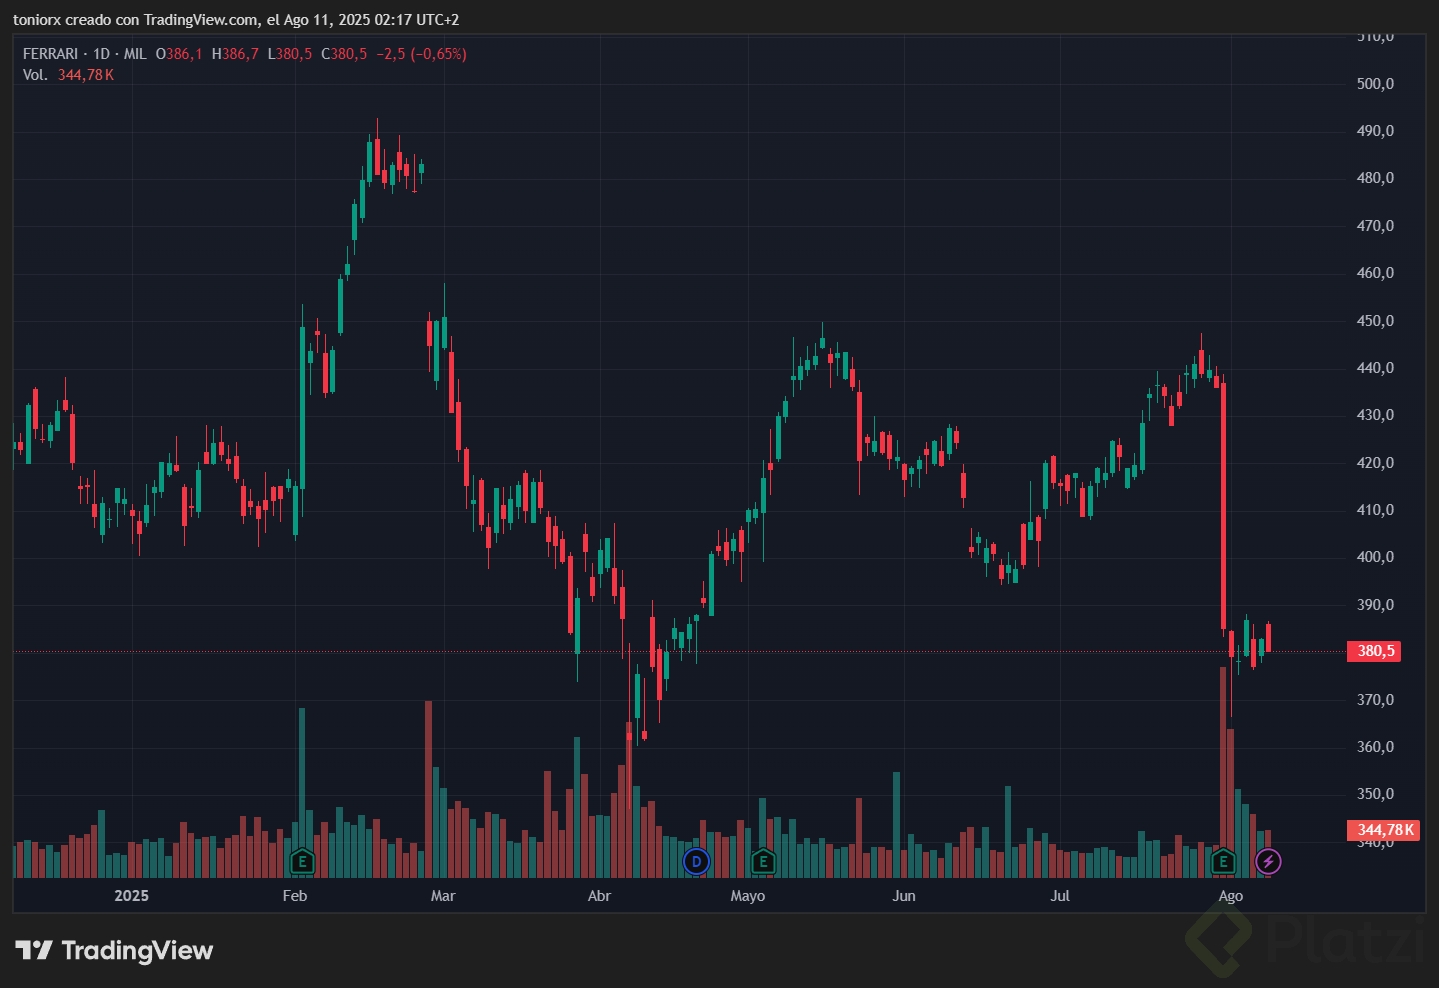Click the Feb label on time axis
This screenshot has height=988, width=1439.
[x=295, y=896]
